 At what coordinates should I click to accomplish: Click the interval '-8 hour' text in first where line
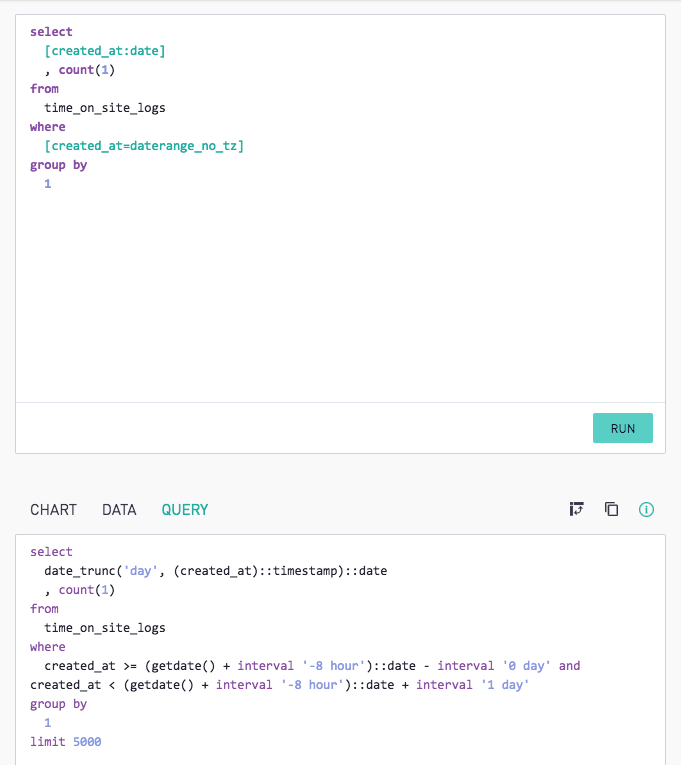pos(301,666)
